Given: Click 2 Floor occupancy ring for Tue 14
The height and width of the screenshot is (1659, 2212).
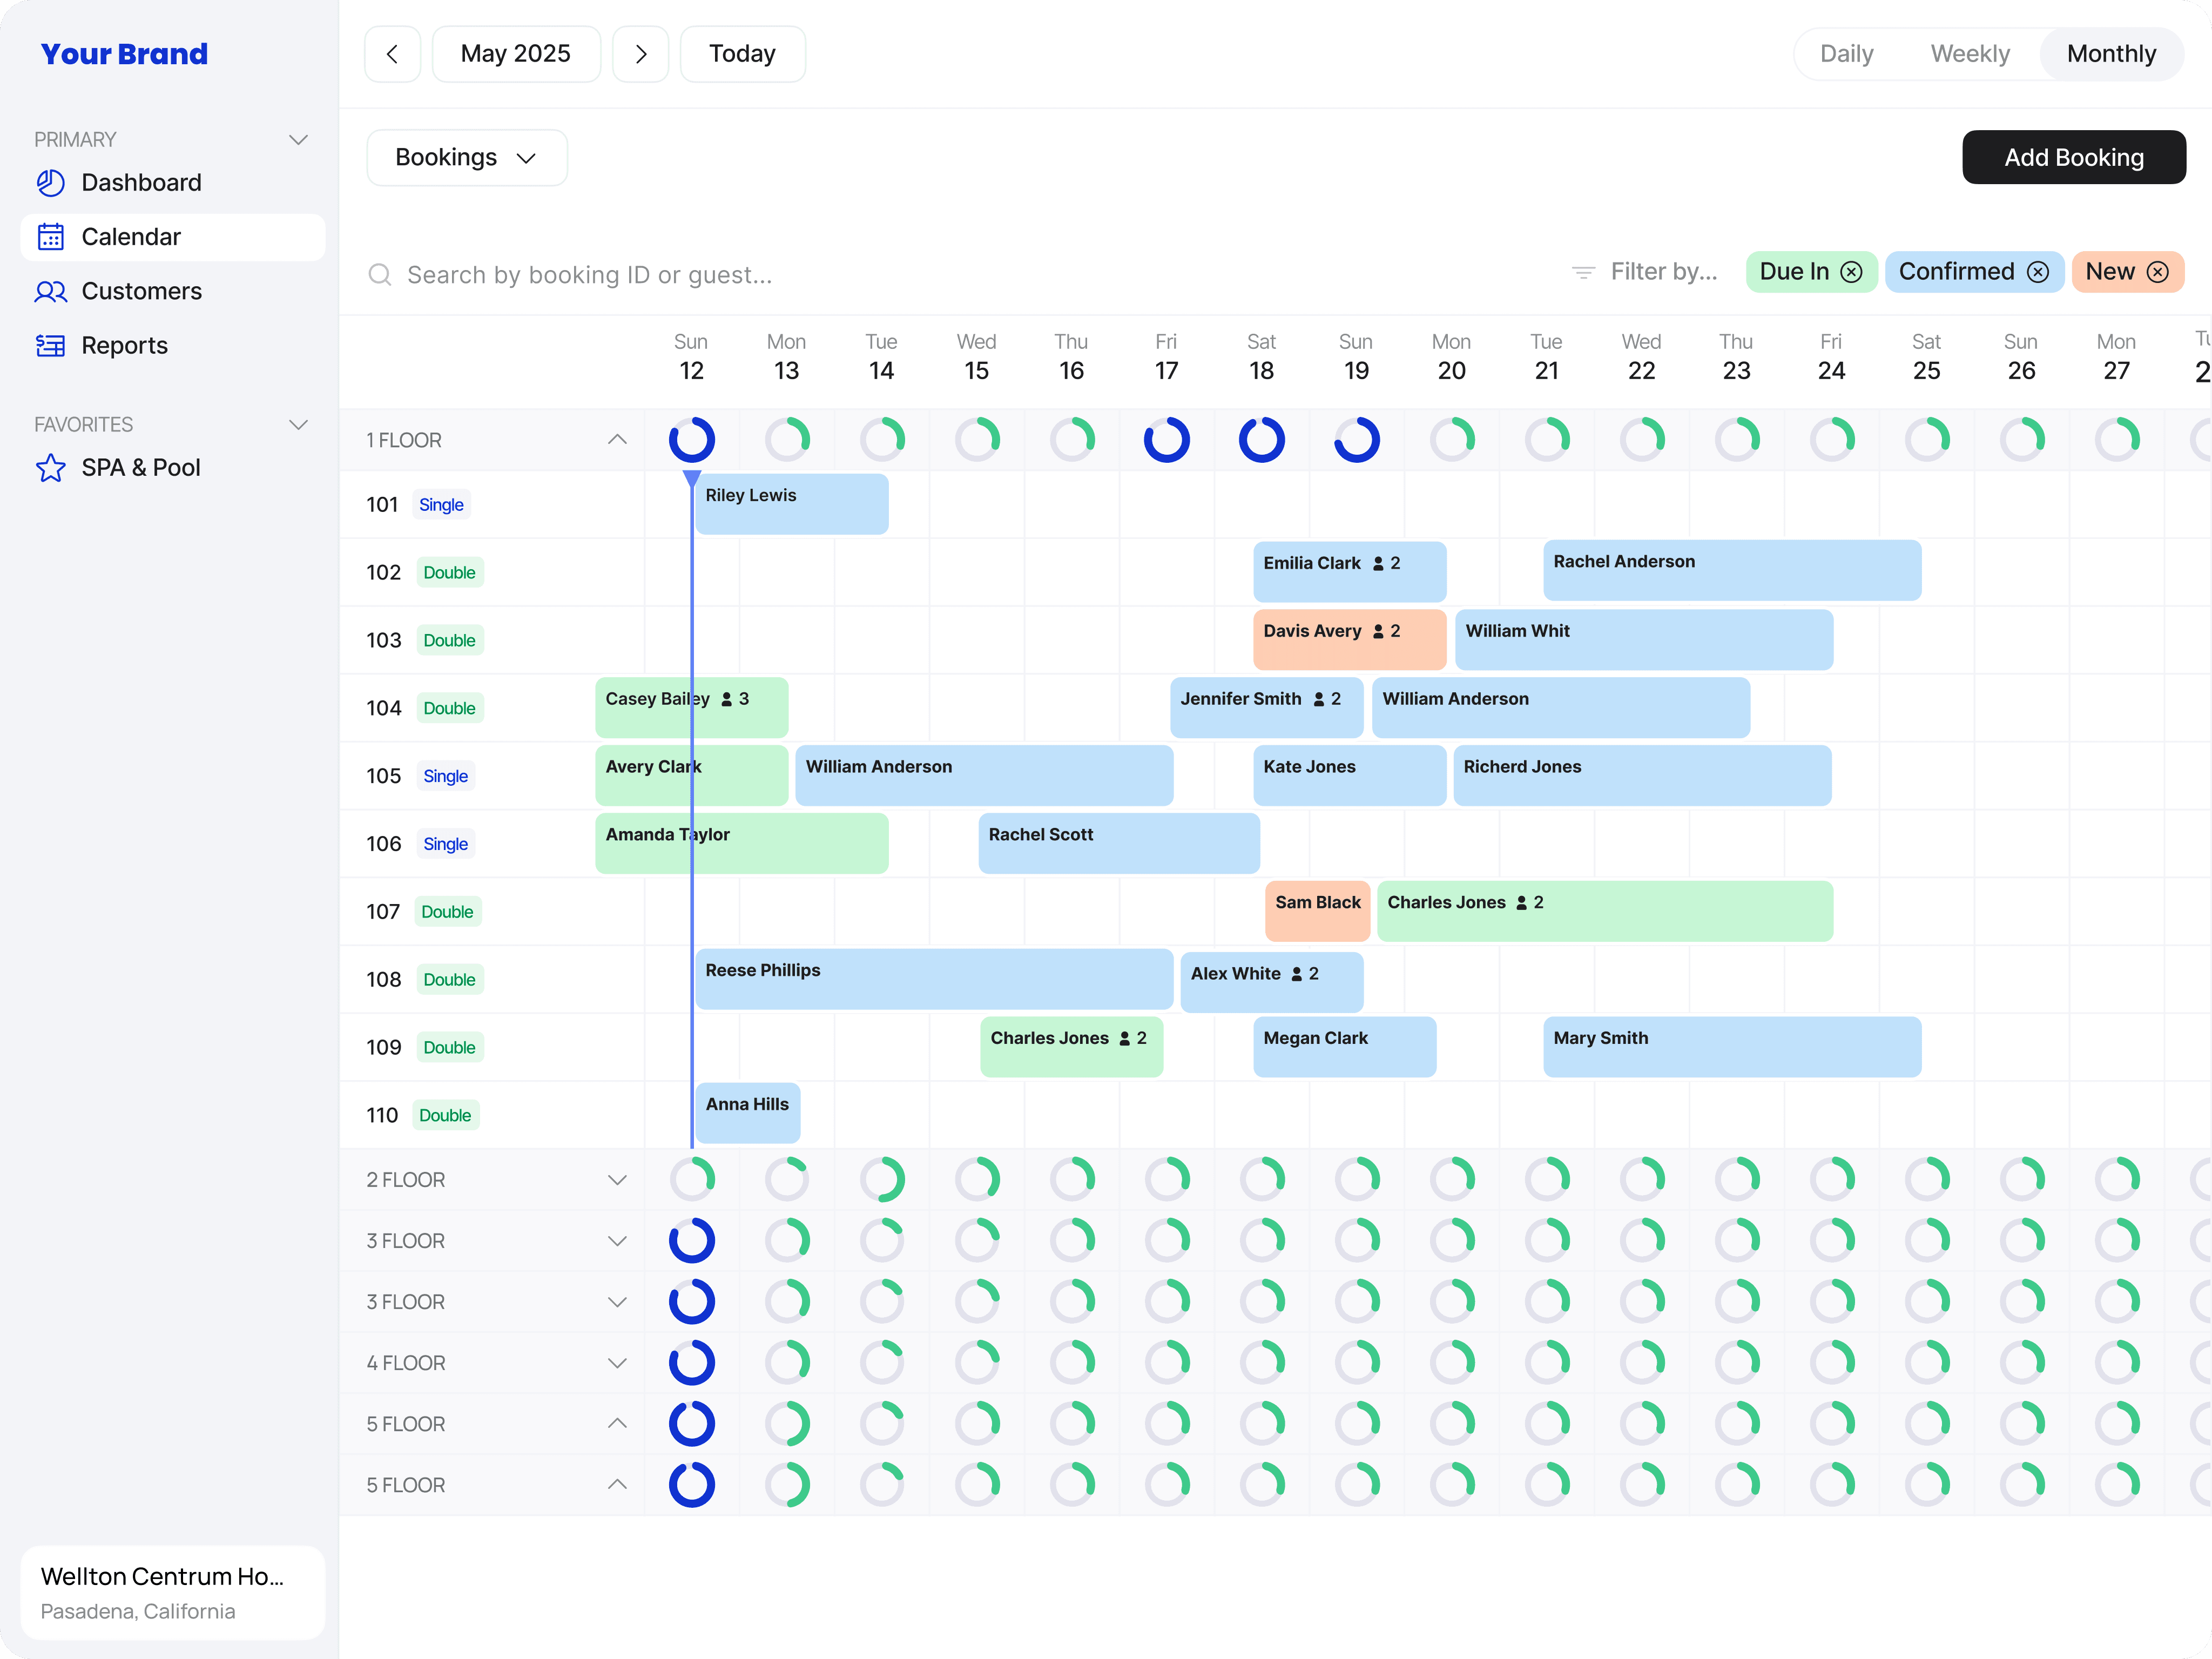Looking at the screenshot, I should [882, 1180].
